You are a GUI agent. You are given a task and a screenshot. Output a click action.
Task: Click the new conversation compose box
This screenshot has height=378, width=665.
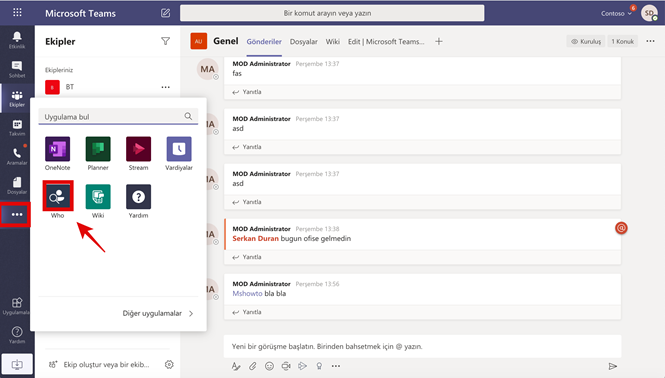tap(422, 346)
